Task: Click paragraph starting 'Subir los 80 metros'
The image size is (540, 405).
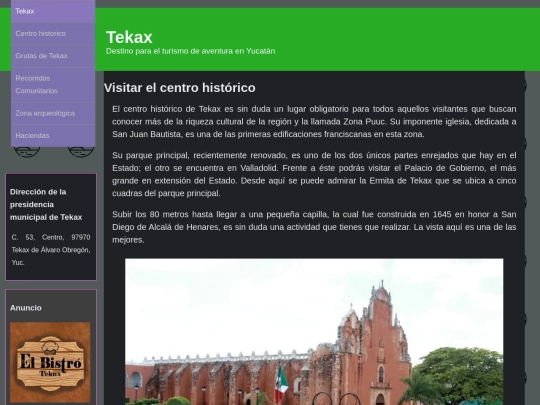Action: [314, 227]
